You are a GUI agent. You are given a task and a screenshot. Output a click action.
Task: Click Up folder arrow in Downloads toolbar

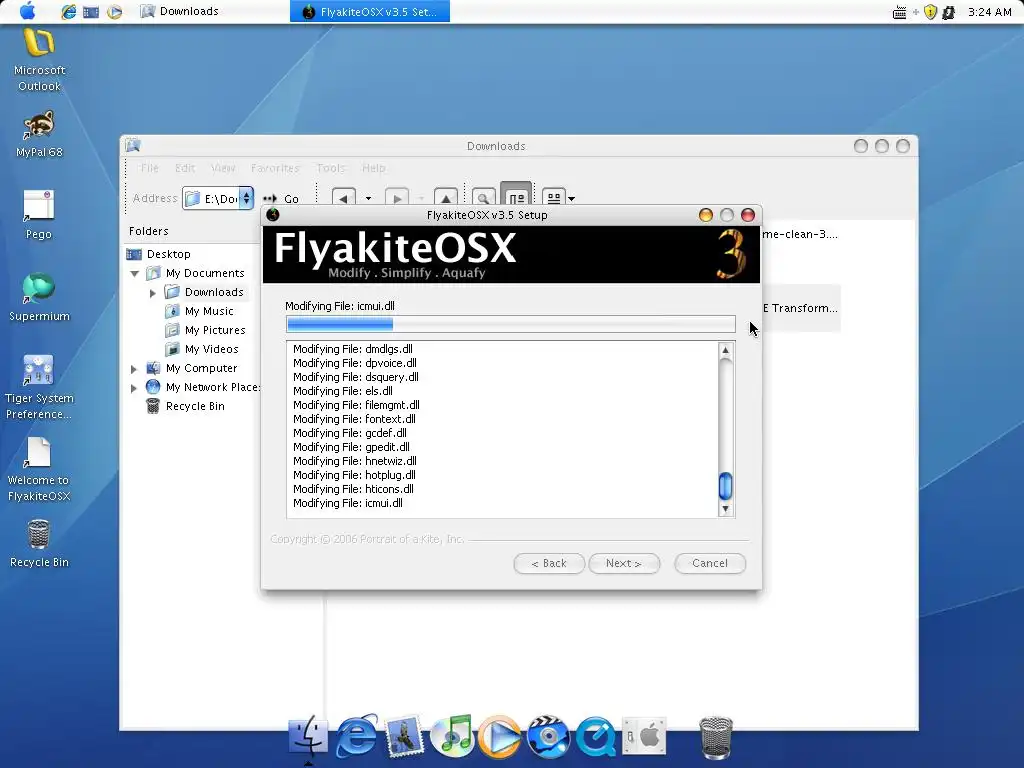click(x=445, y=197)
